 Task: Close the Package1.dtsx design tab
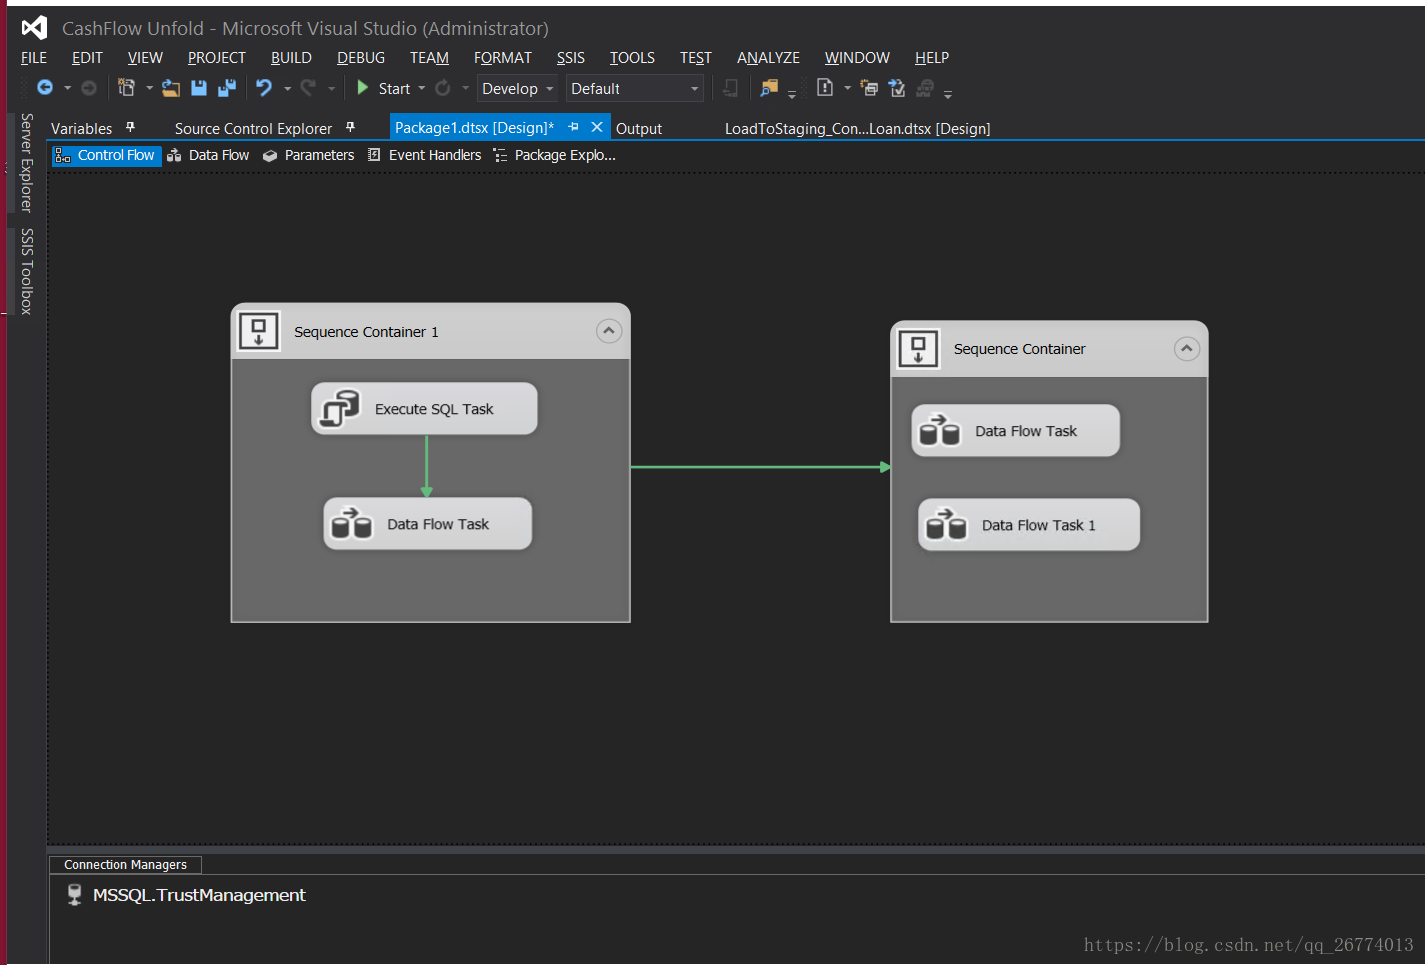[x=597, y=127]
